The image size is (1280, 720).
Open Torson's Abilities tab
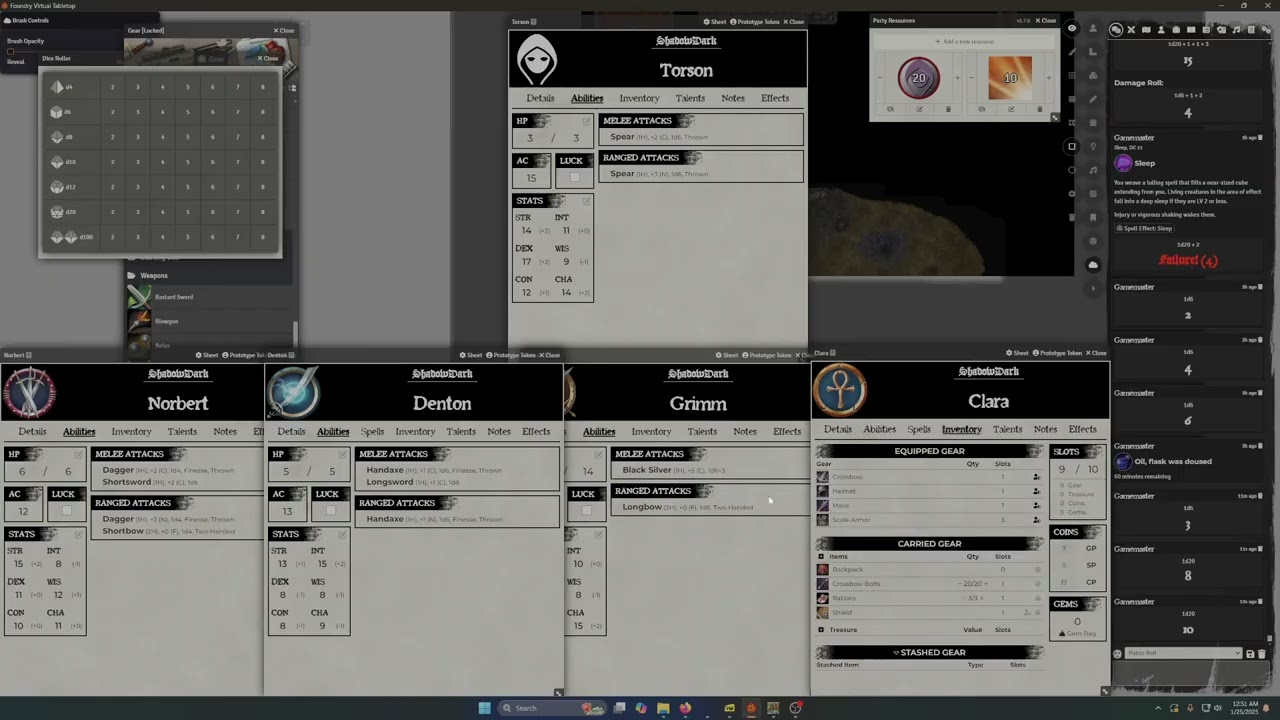587,98
